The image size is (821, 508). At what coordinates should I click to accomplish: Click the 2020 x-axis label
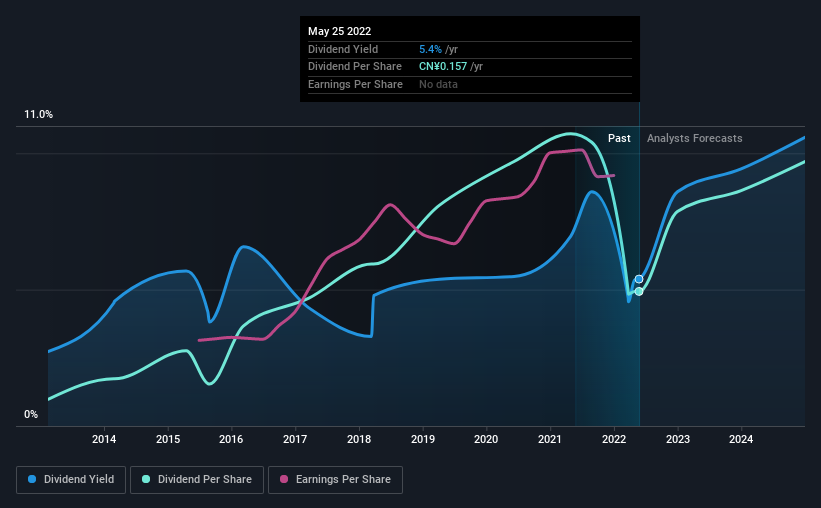click(x=486, y=439)
